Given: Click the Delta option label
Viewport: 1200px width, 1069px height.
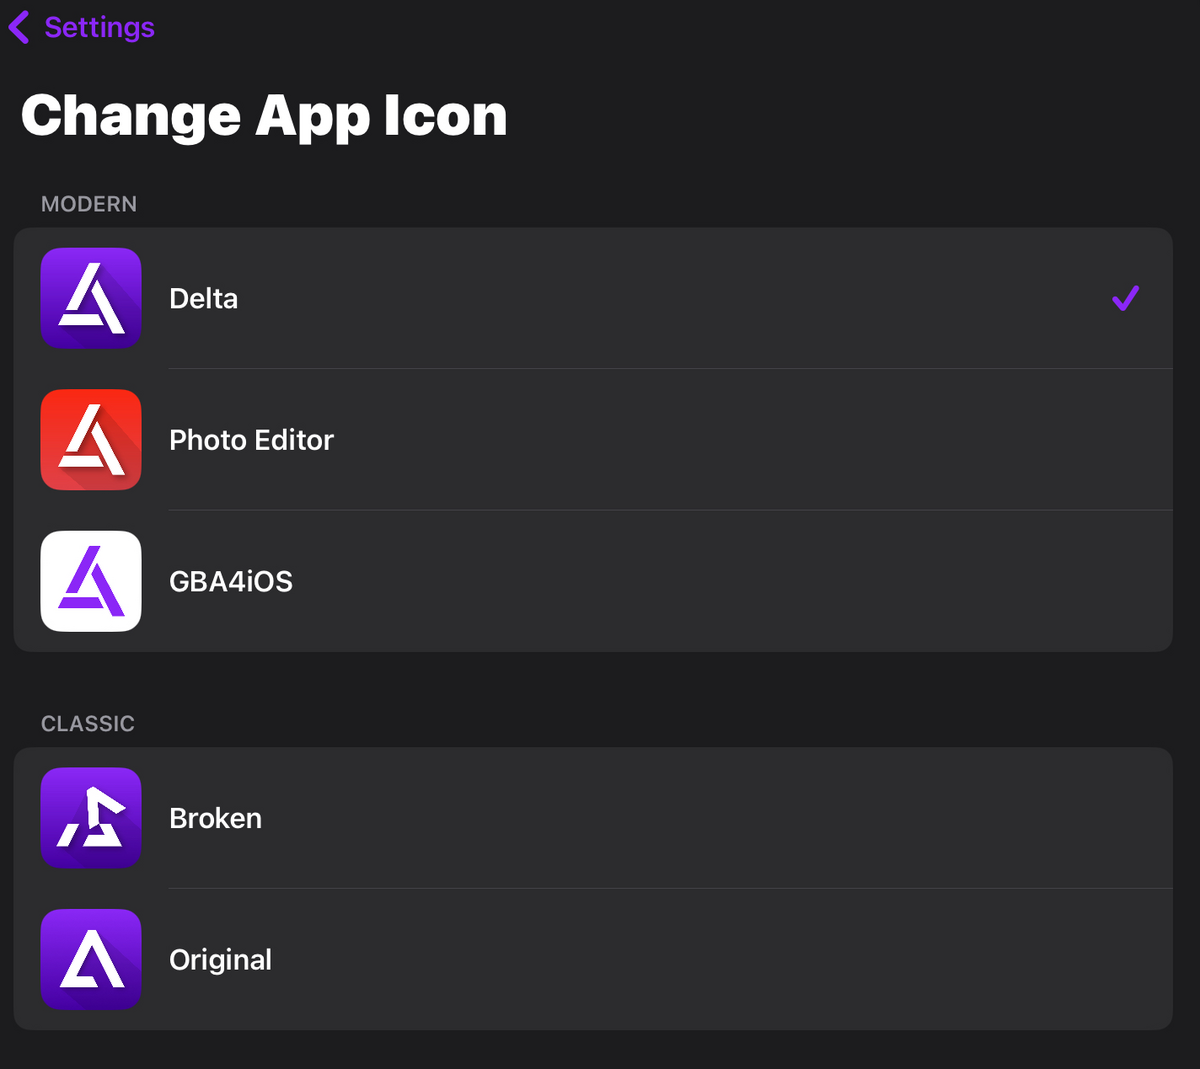Looking at the screenshot, I should coord(204,298).
